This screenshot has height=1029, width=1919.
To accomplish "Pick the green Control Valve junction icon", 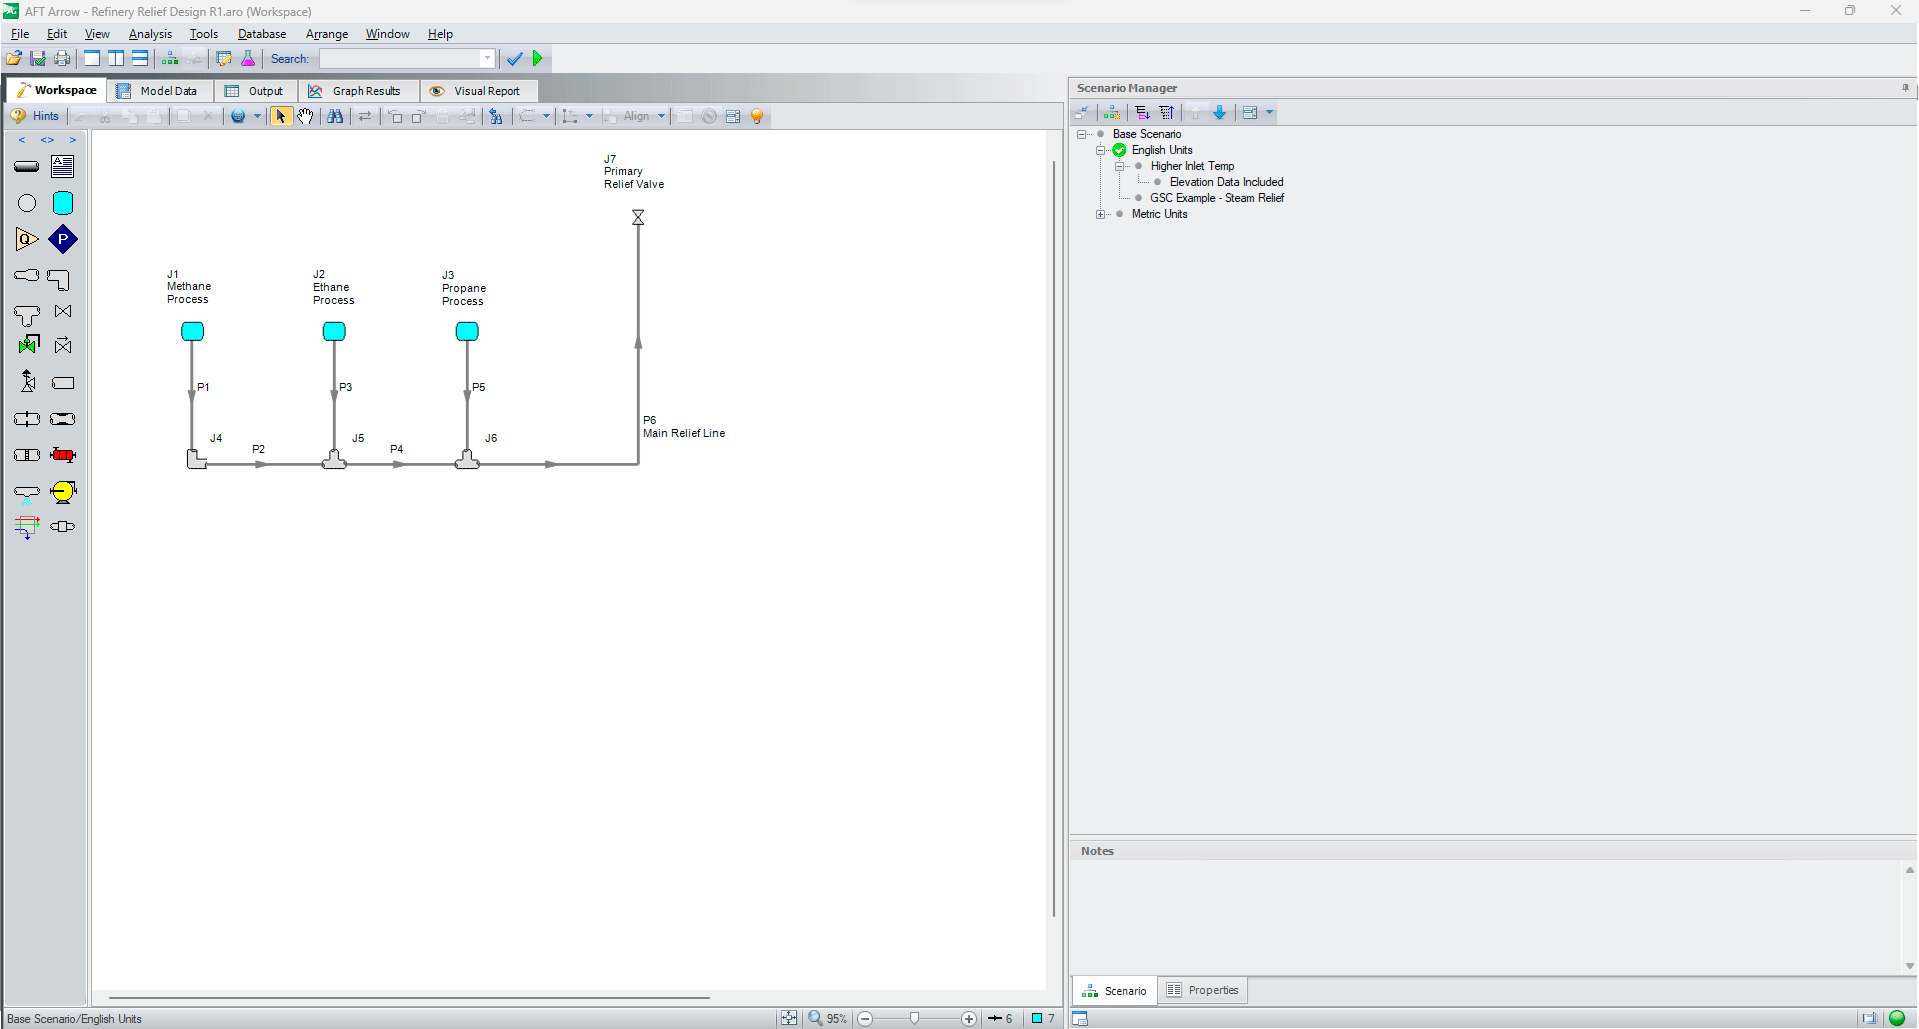I will (28, 345).
